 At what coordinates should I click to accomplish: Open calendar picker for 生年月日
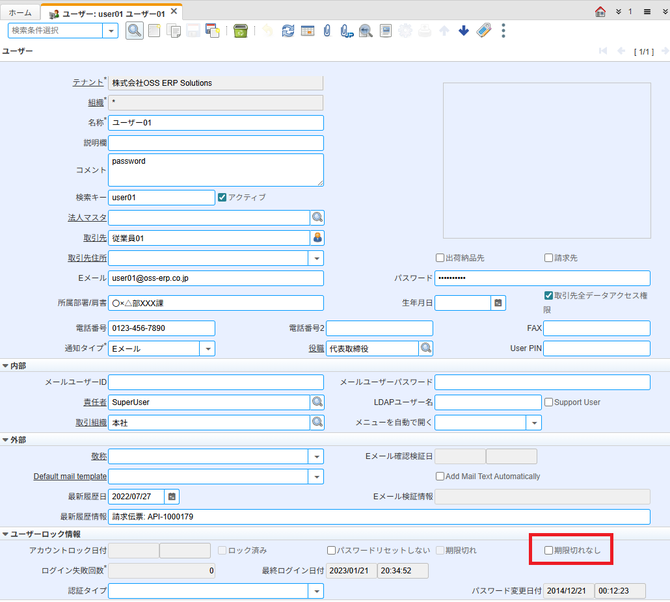pos(498,303)
